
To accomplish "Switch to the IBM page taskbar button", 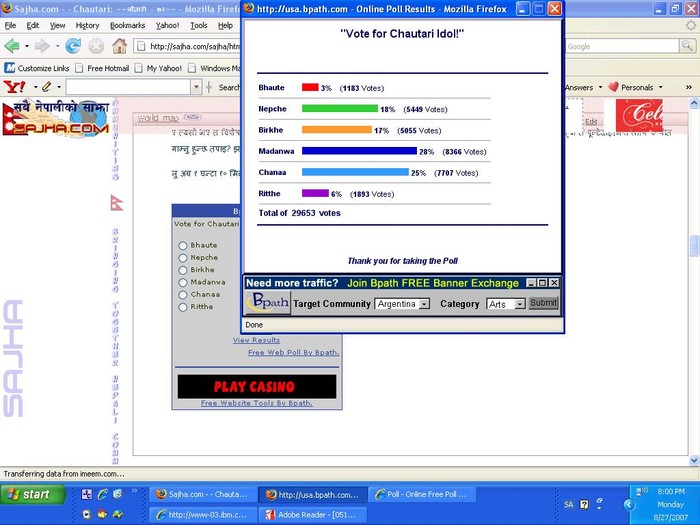I will (x=204, y=515).
